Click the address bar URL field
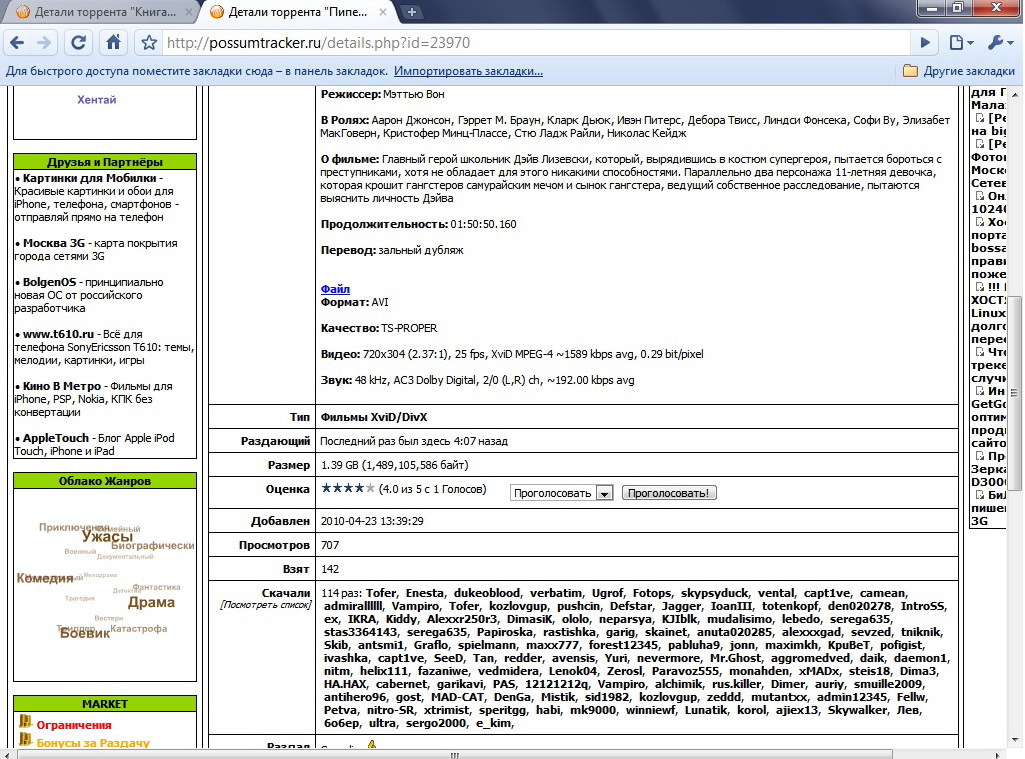 click(x=536, y=43)
